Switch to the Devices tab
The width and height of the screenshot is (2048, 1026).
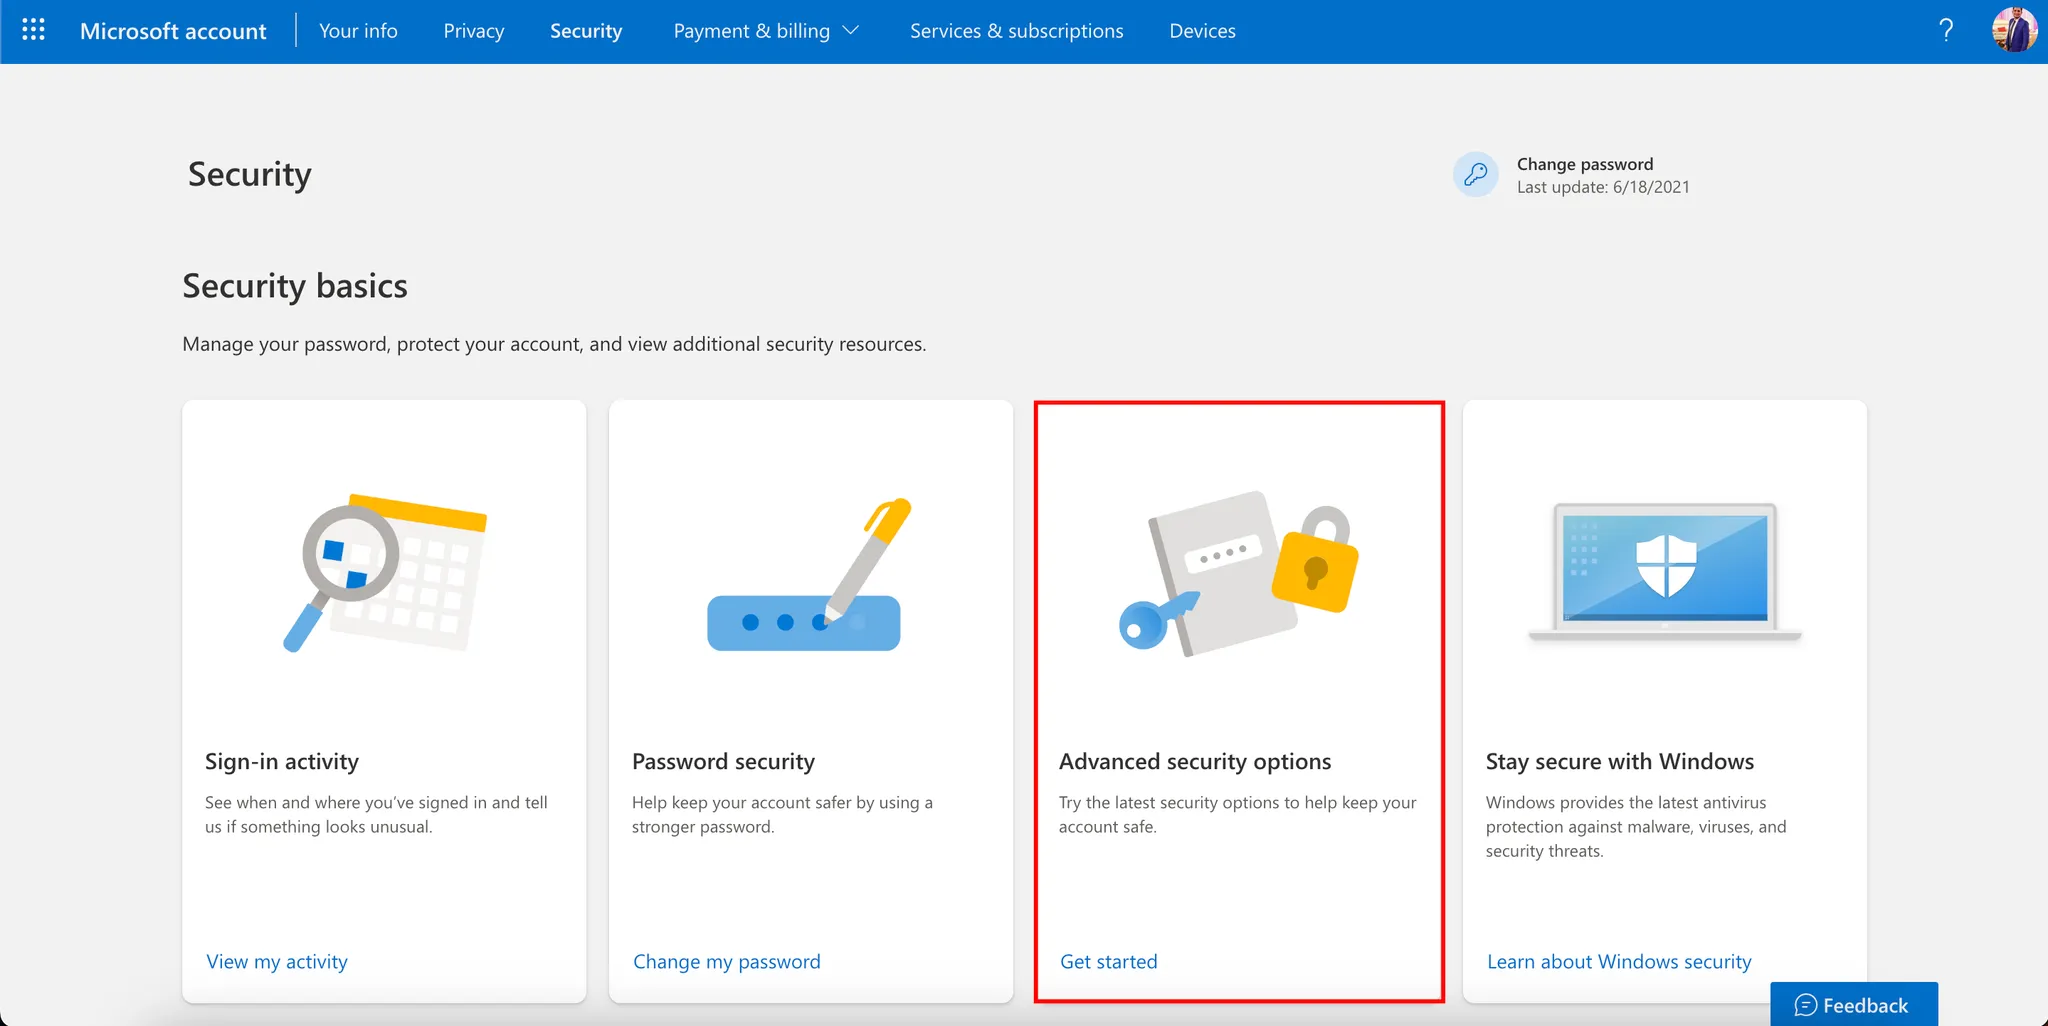point(1203,31)
